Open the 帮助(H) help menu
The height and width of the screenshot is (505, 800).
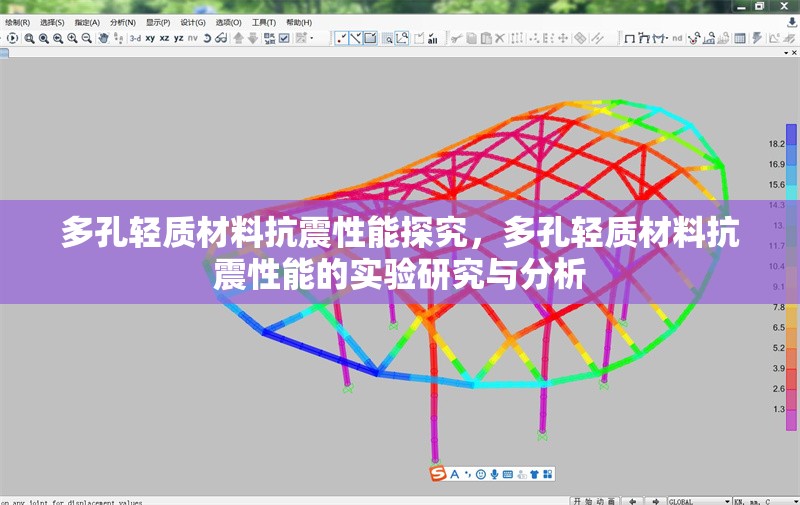(x=298, y=22)
